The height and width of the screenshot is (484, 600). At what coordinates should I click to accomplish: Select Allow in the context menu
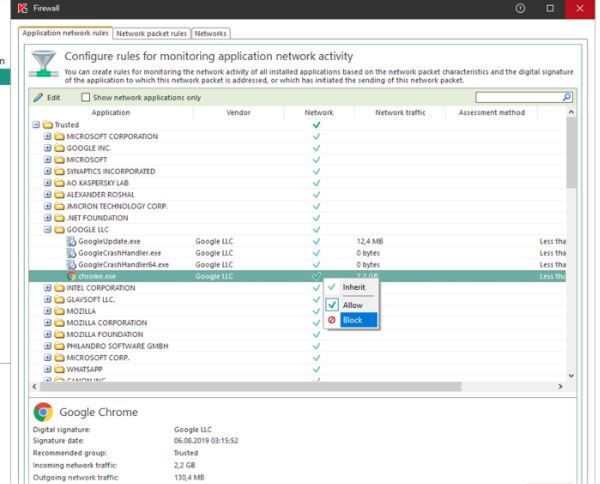pos(352,304)
